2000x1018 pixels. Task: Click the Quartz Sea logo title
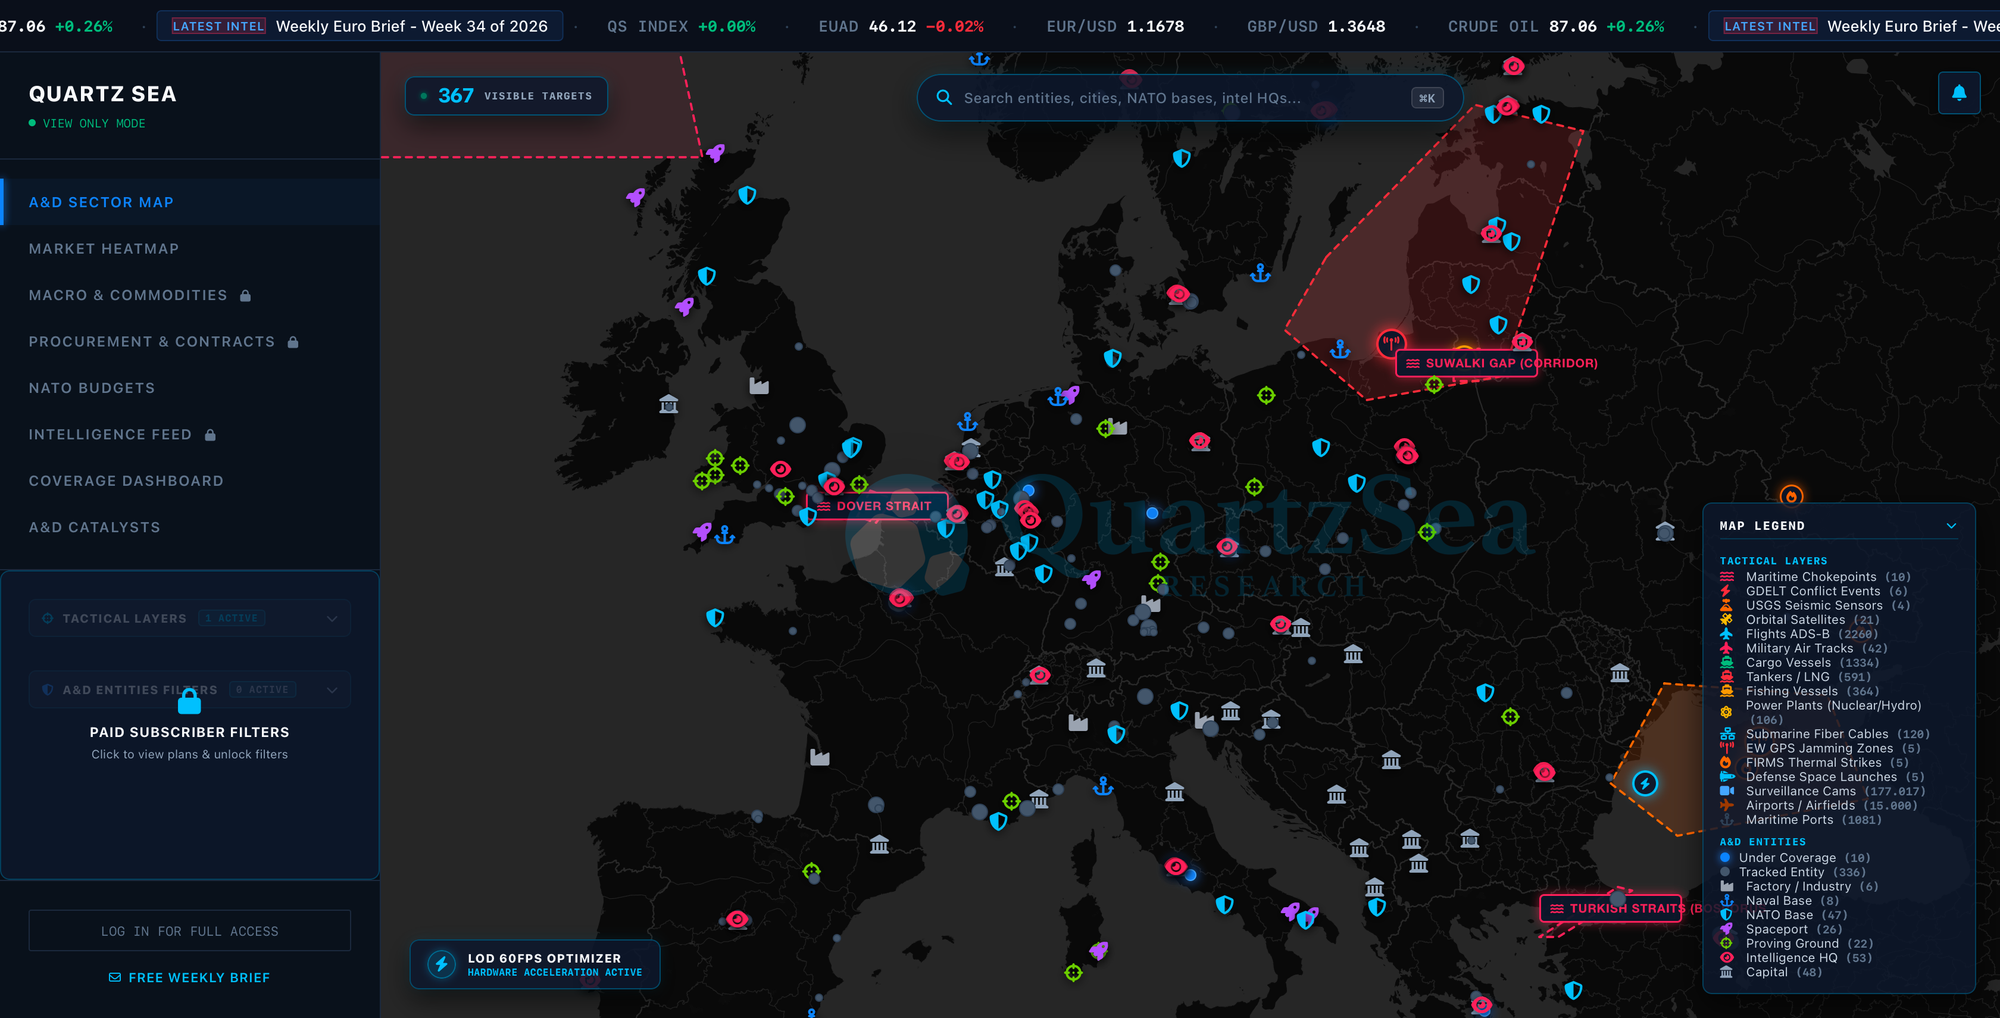pos(103,94)
